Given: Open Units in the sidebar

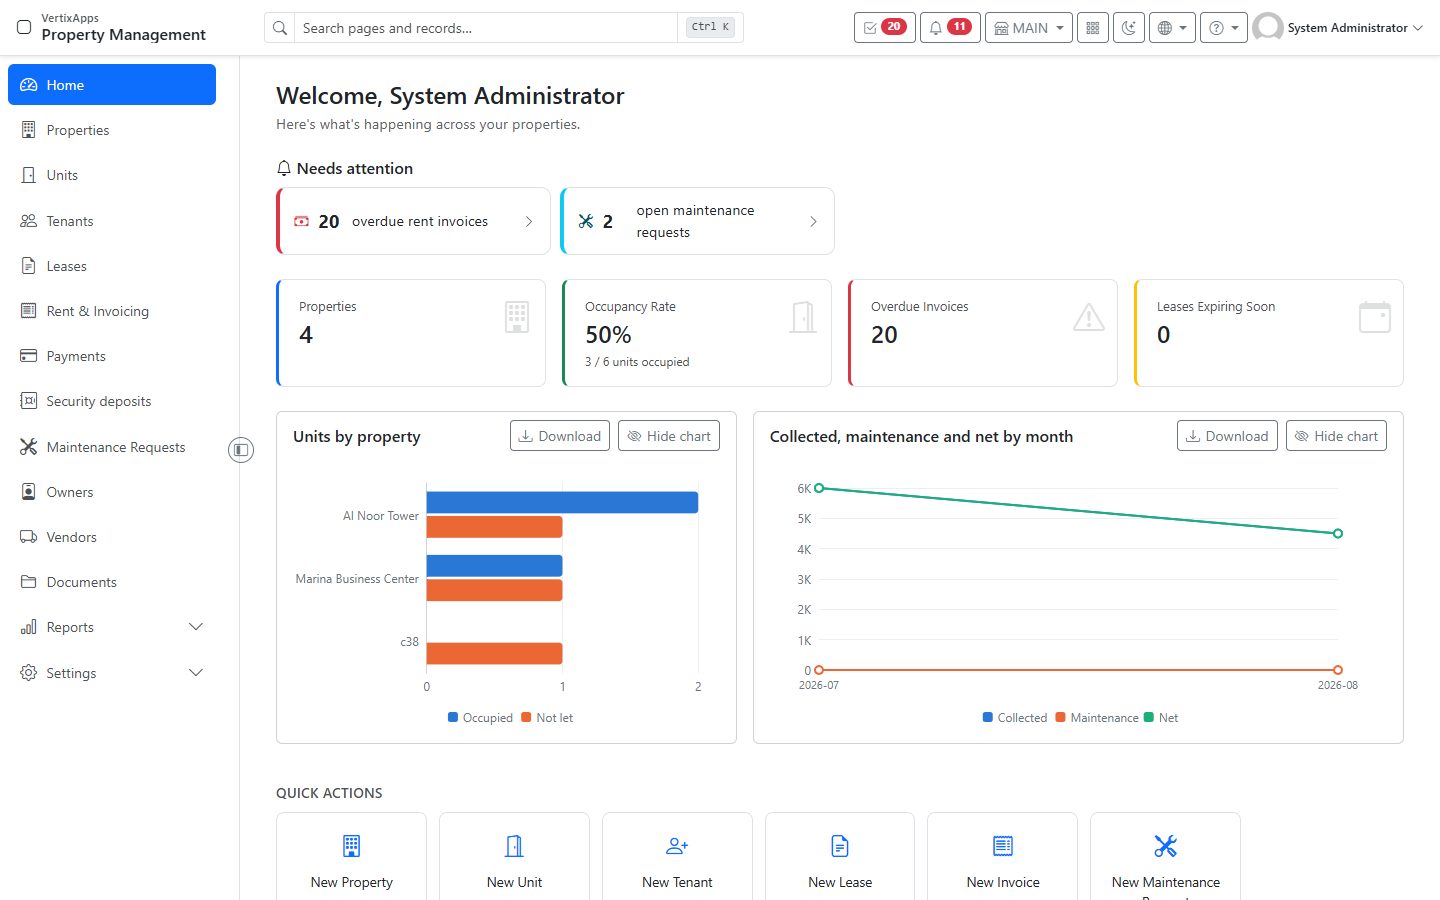Looking at the screenshot, I should [112, 175].
